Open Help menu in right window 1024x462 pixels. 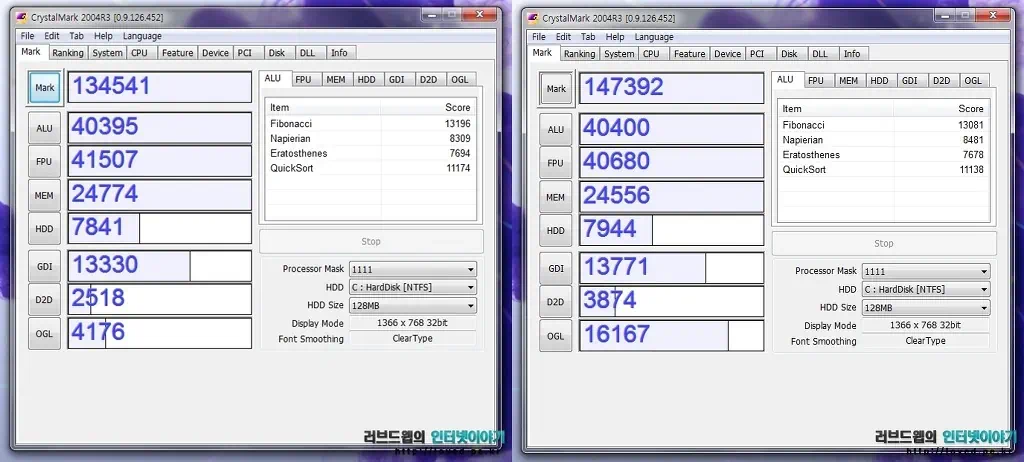pyautogui.click(x=615, y=37)
